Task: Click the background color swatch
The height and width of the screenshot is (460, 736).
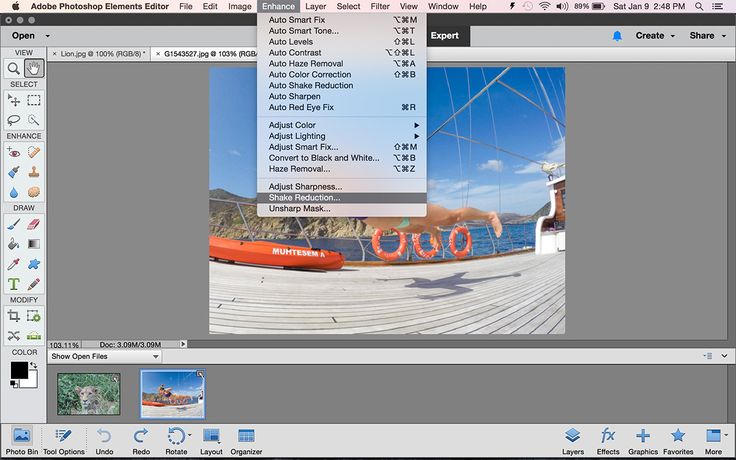Action: click(32, 381)
